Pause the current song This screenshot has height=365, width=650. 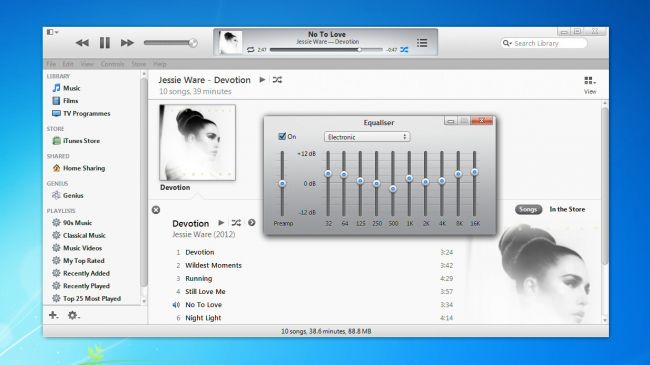click(104, 43)
